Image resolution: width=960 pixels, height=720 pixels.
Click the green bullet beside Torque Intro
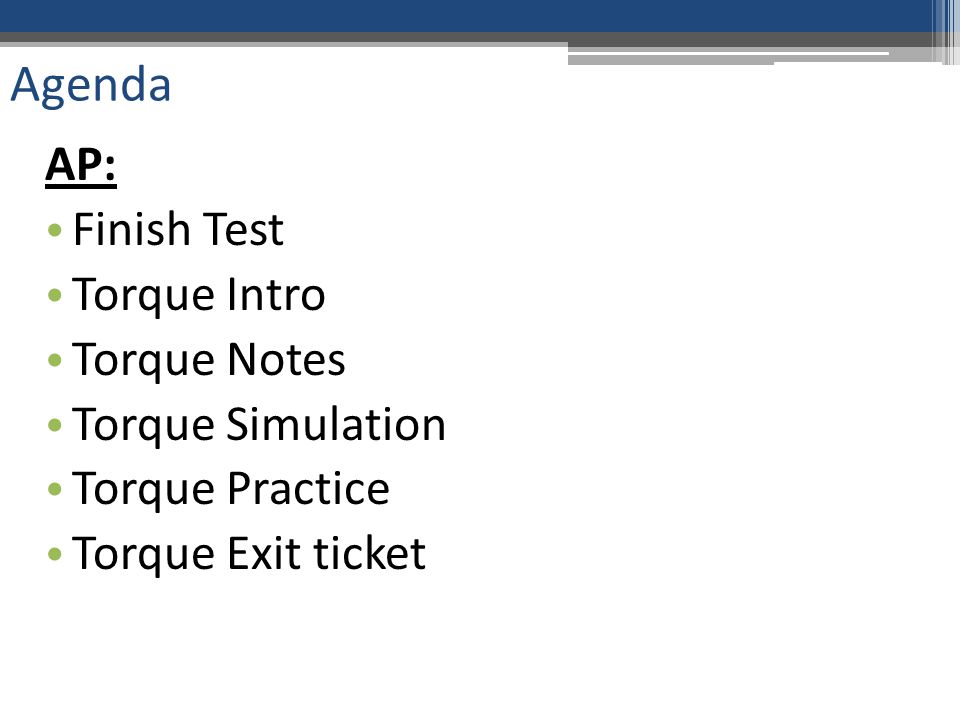tap(54, 295)
